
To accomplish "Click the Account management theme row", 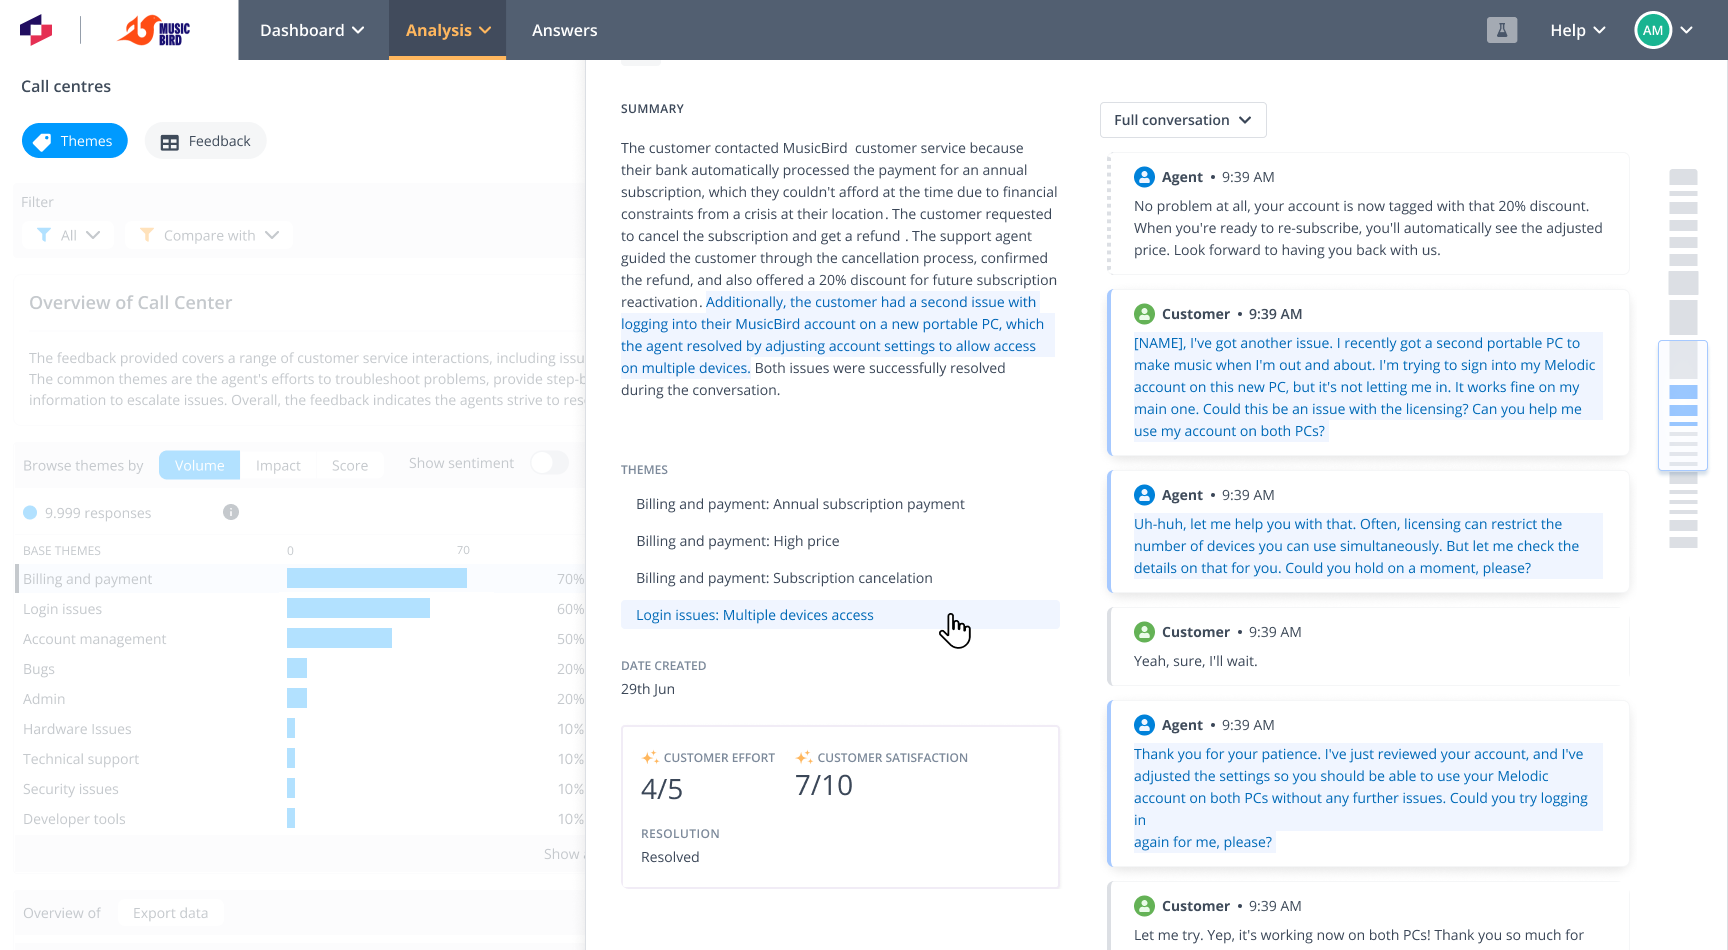I will pos(300,639).
